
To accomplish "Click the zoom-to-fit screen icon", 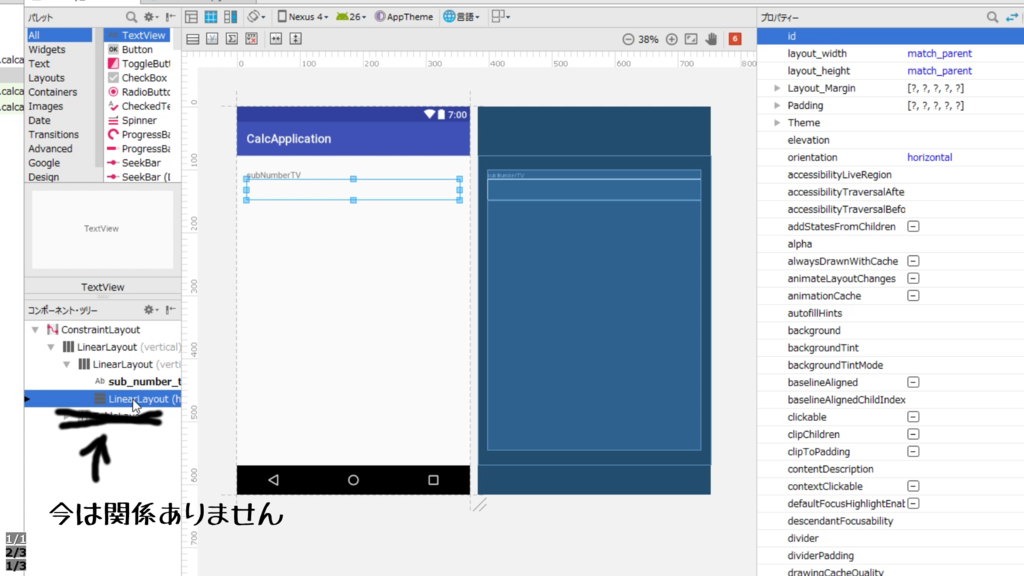I will 691,39.
